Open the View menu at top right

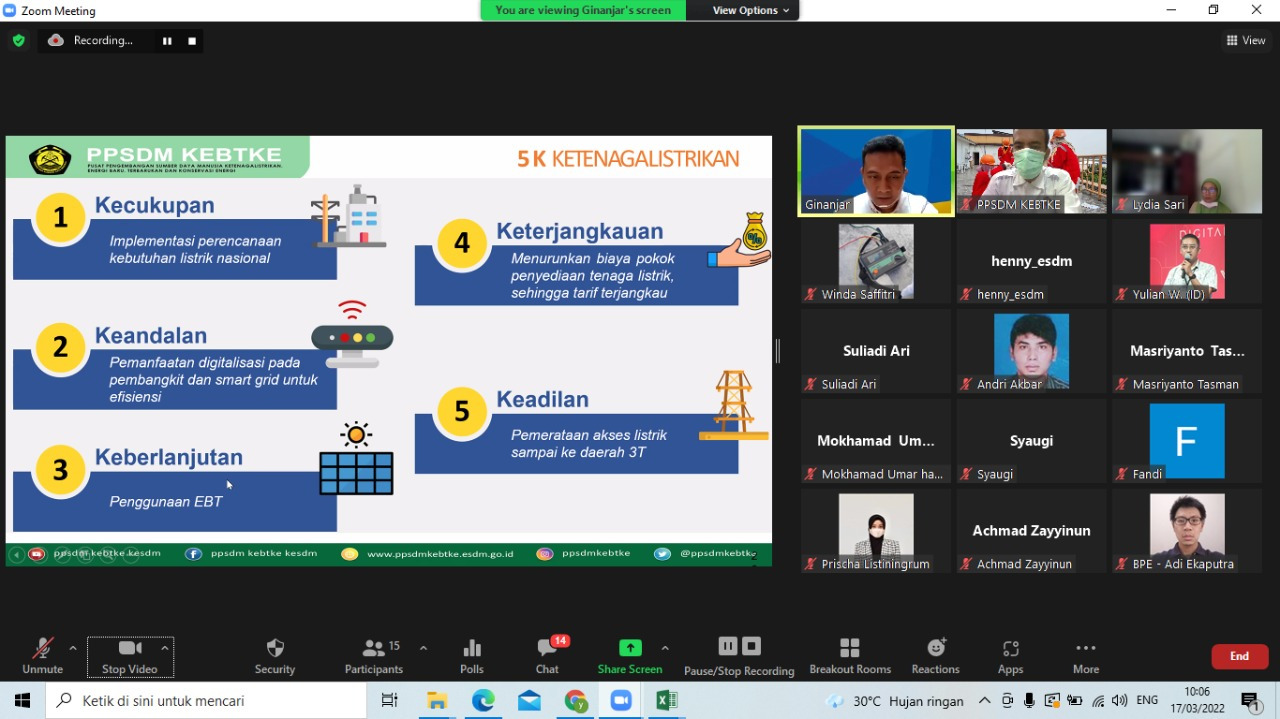1246,40
